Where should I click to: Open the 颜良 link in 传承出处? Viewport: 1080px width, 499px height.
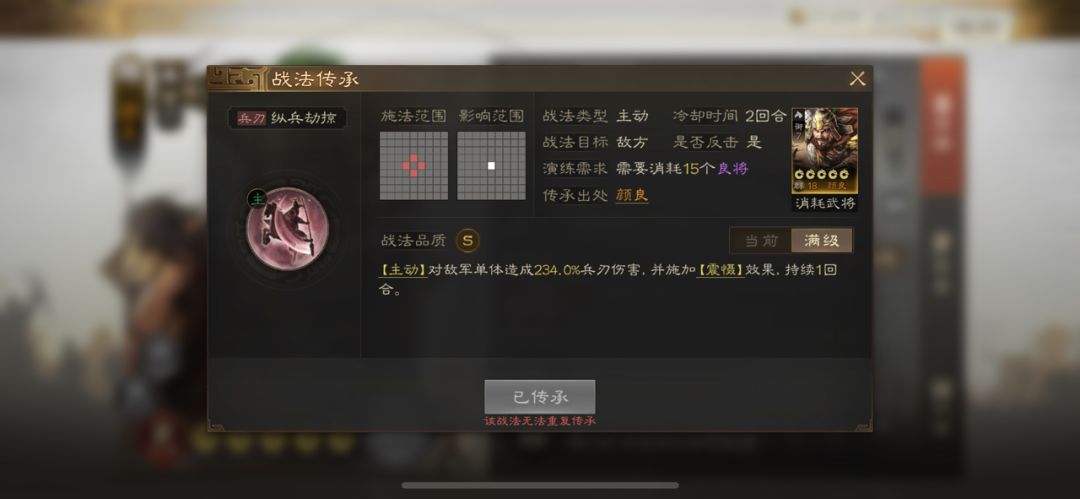(632, 196)
